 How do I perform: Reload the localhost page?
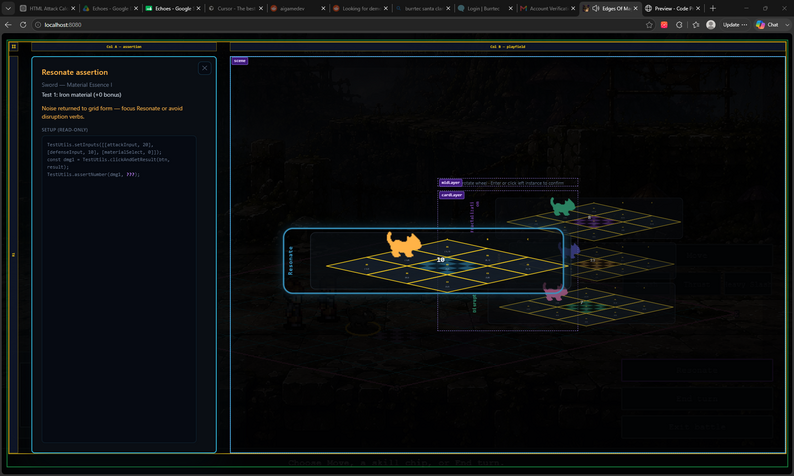23,25
